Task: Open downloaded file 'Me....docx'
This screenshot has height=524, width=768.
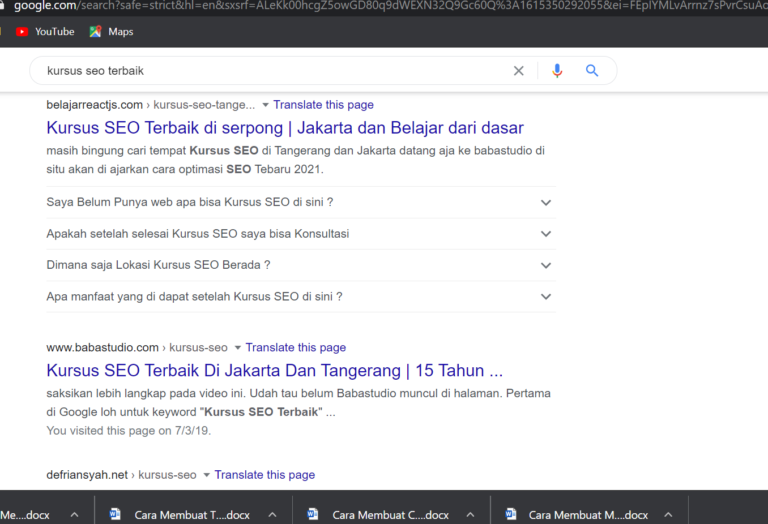Action: 24,515
